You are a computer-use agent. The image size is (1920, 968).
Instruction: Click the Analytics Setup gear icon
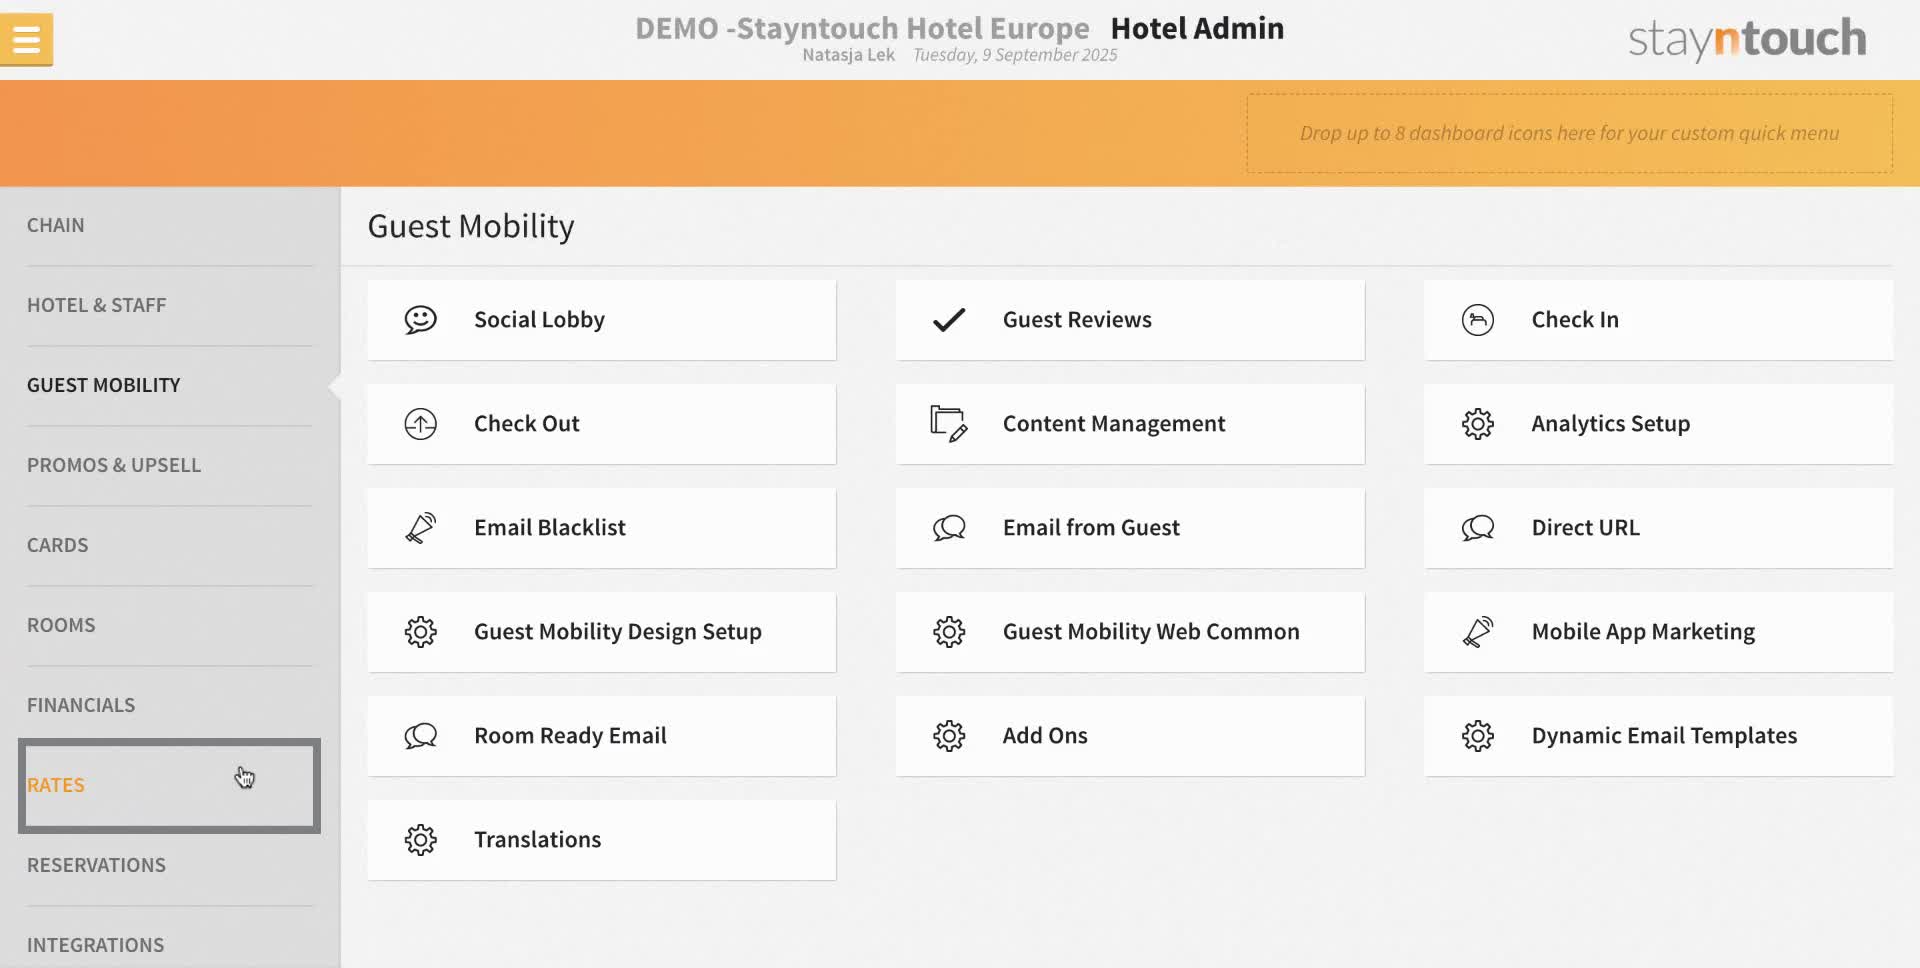[1478, 424]
